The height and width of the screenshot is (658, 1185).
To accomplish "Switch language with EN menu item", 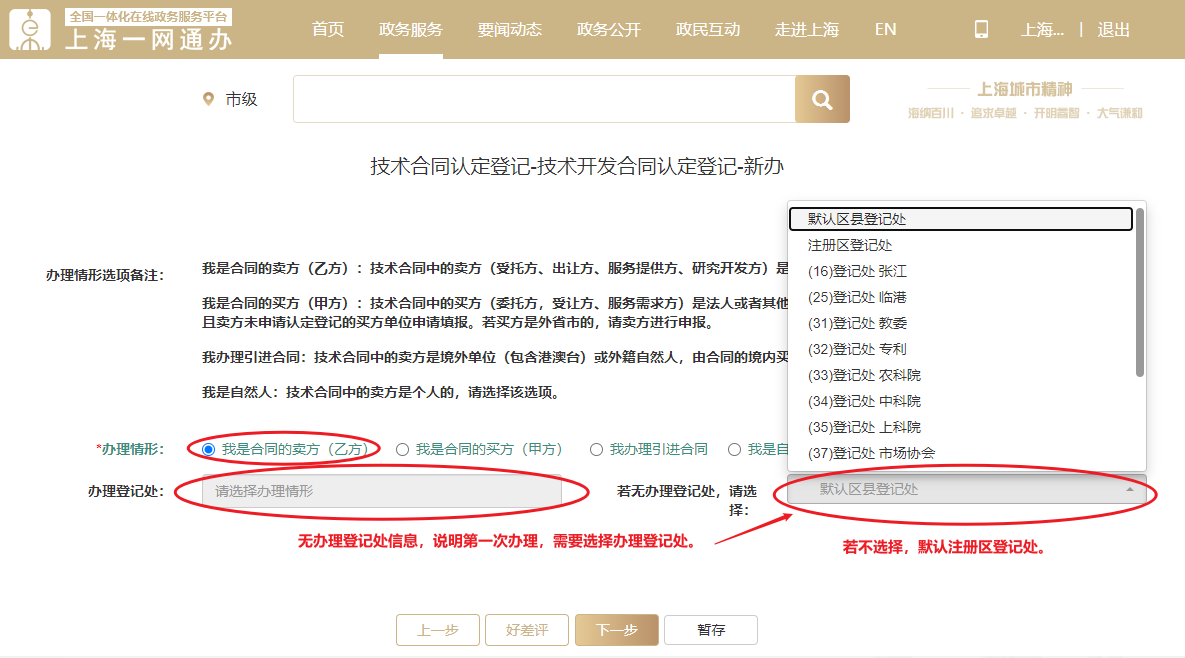I will [x=885, y=30].
